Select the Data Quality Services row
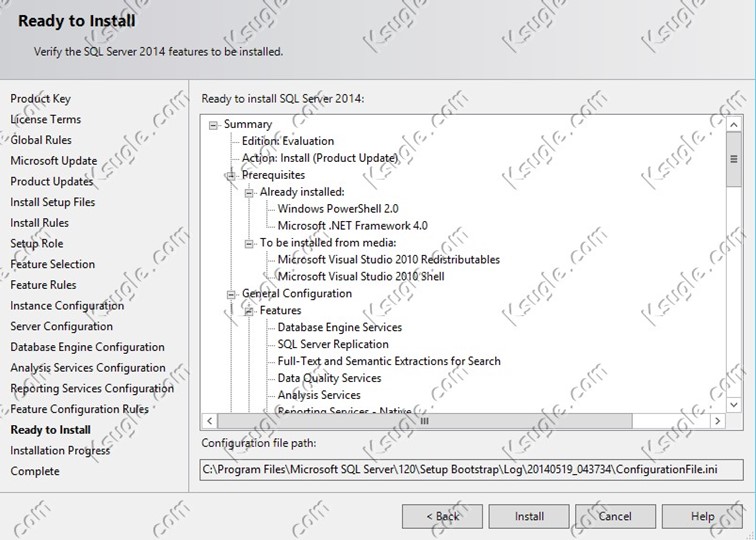Screen dimensions: 756x540 [x=329, y=378]
